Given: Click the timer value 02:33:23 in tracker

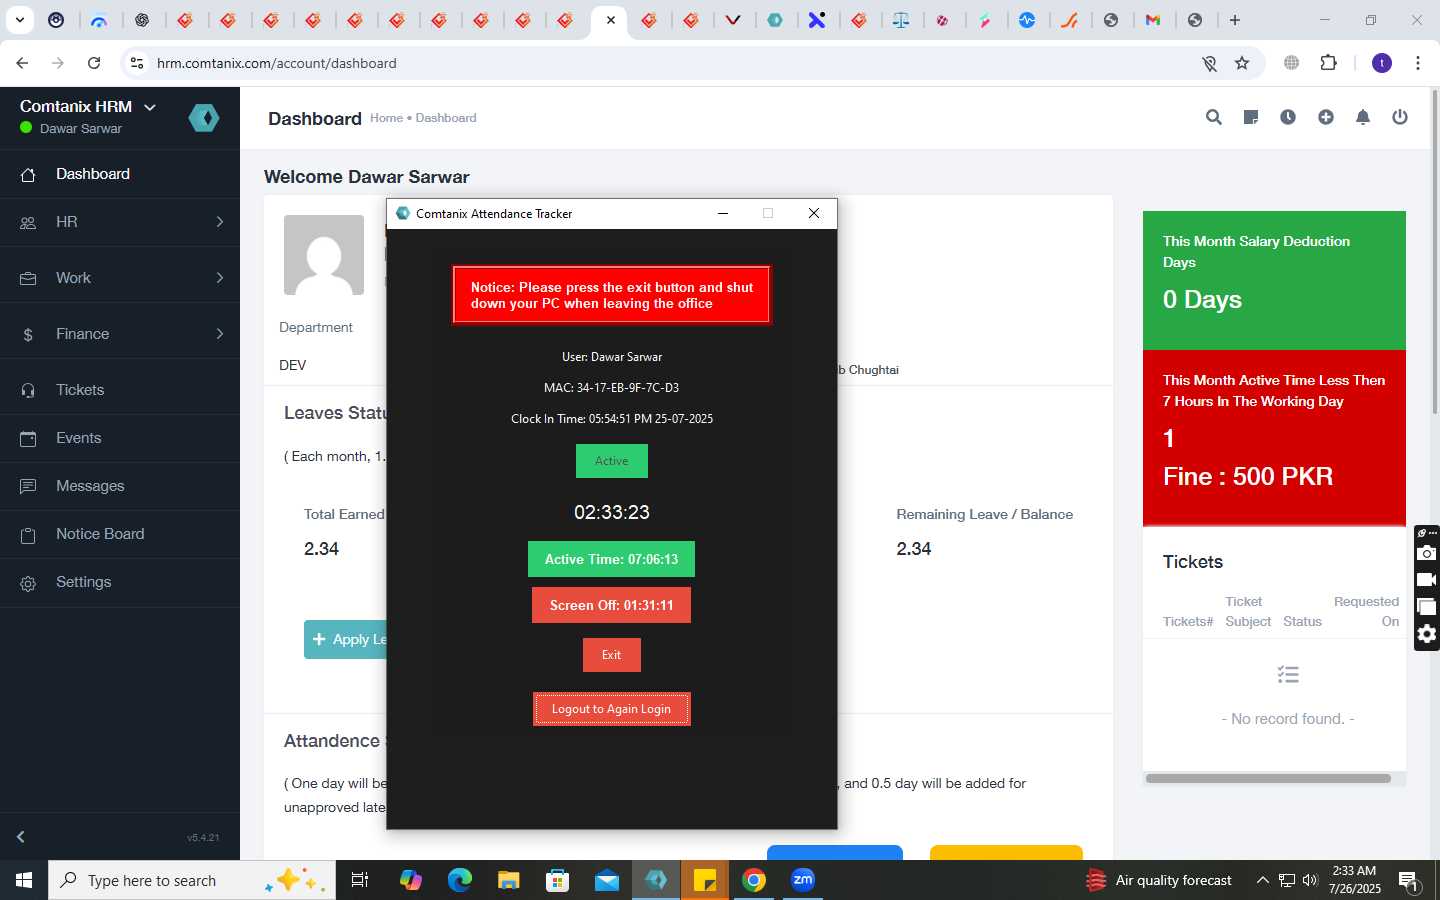Looking at the screenshot, I should pos(612,512).
